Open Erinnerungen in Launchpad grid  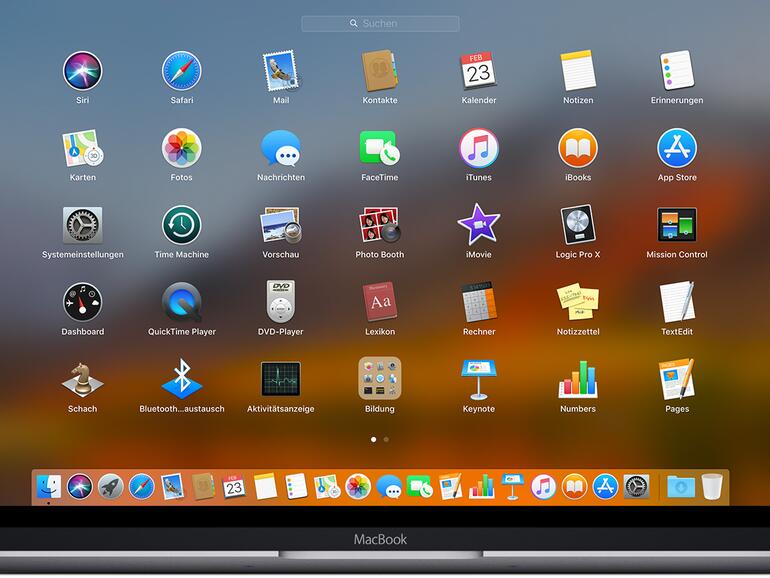coord(677,71)
